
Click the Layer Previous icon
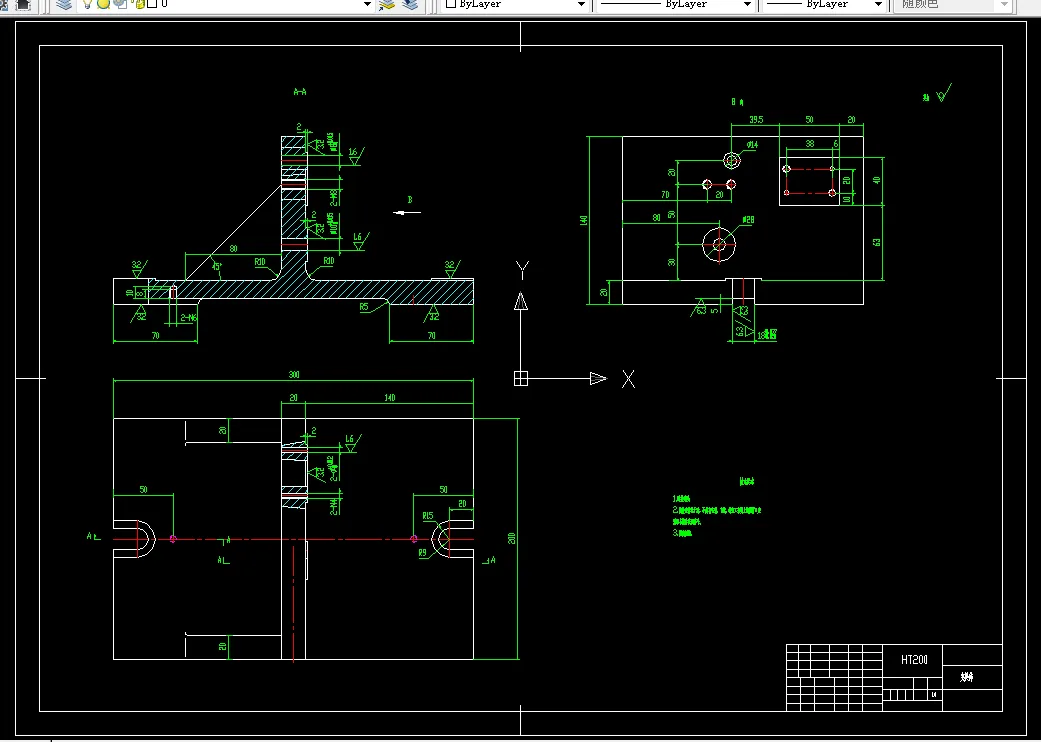[x=411, y=4]
